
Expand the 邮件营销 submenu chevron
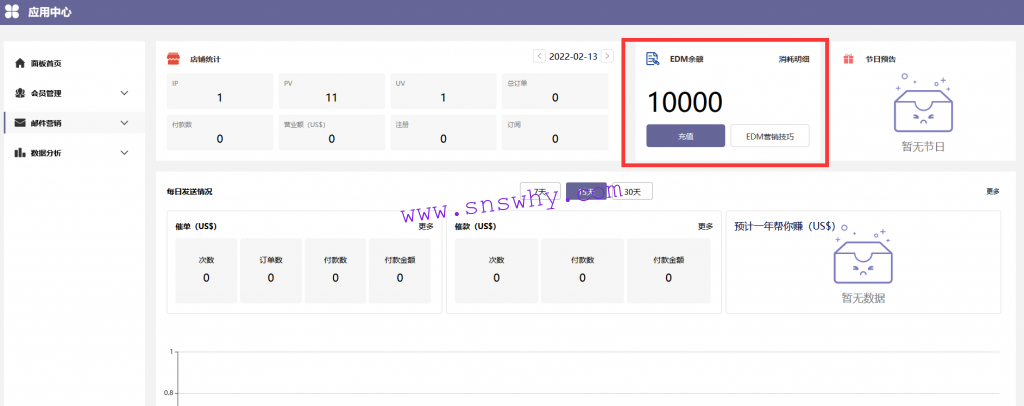point(124,123)
